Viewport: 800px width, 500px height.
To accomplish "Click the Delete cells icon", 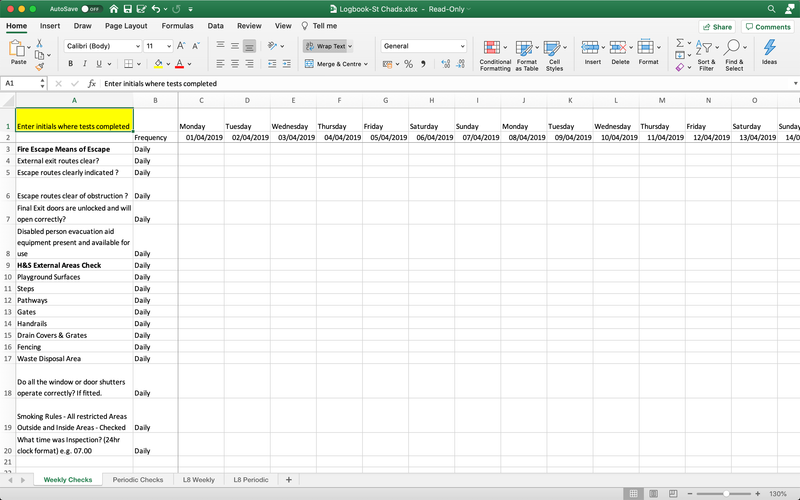I will click(618, 47).
